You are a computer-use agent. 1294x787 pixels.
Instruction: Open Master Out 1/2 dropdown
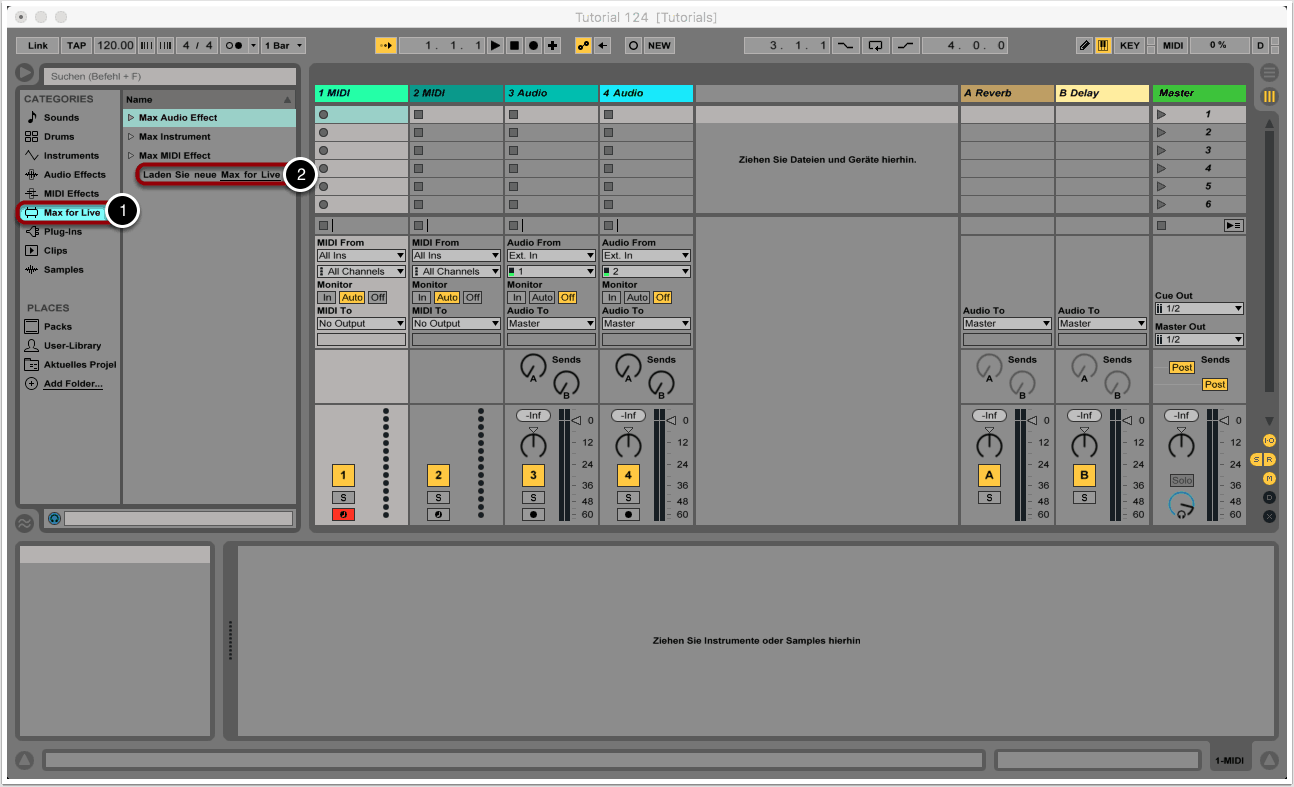coord(1199,340)
